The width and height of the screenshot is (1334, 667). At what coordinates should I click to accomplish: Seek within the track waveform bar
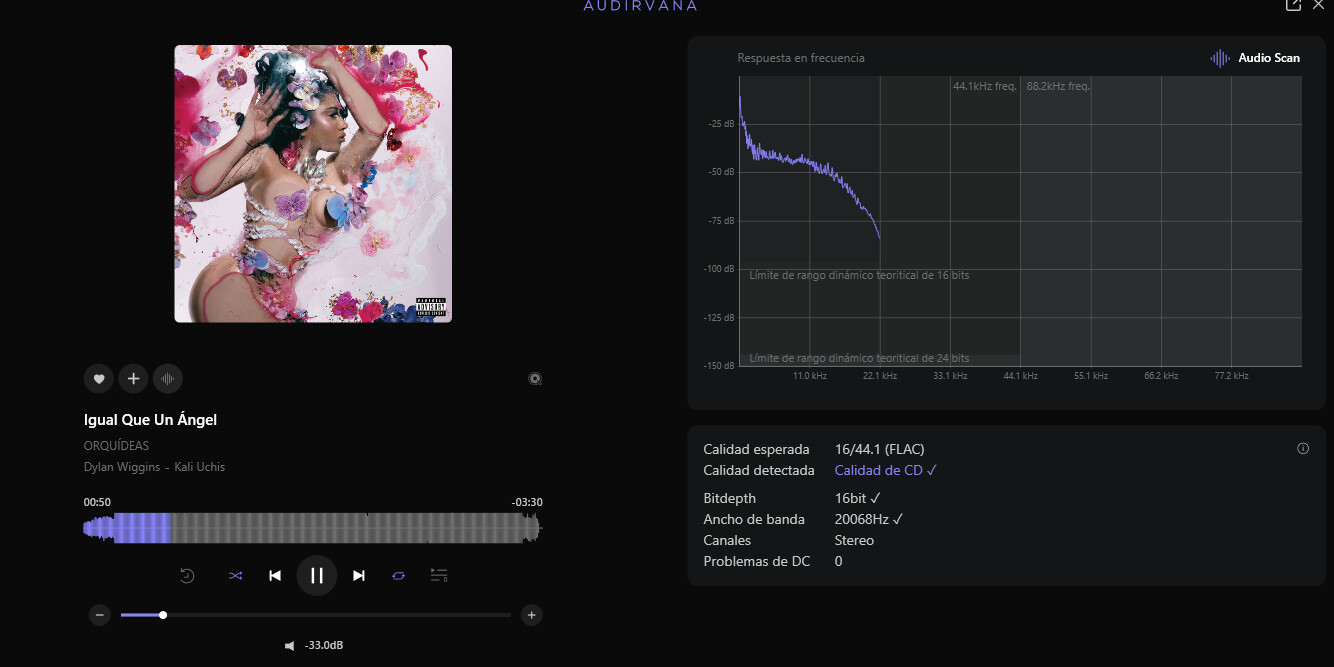click(312, 528)
